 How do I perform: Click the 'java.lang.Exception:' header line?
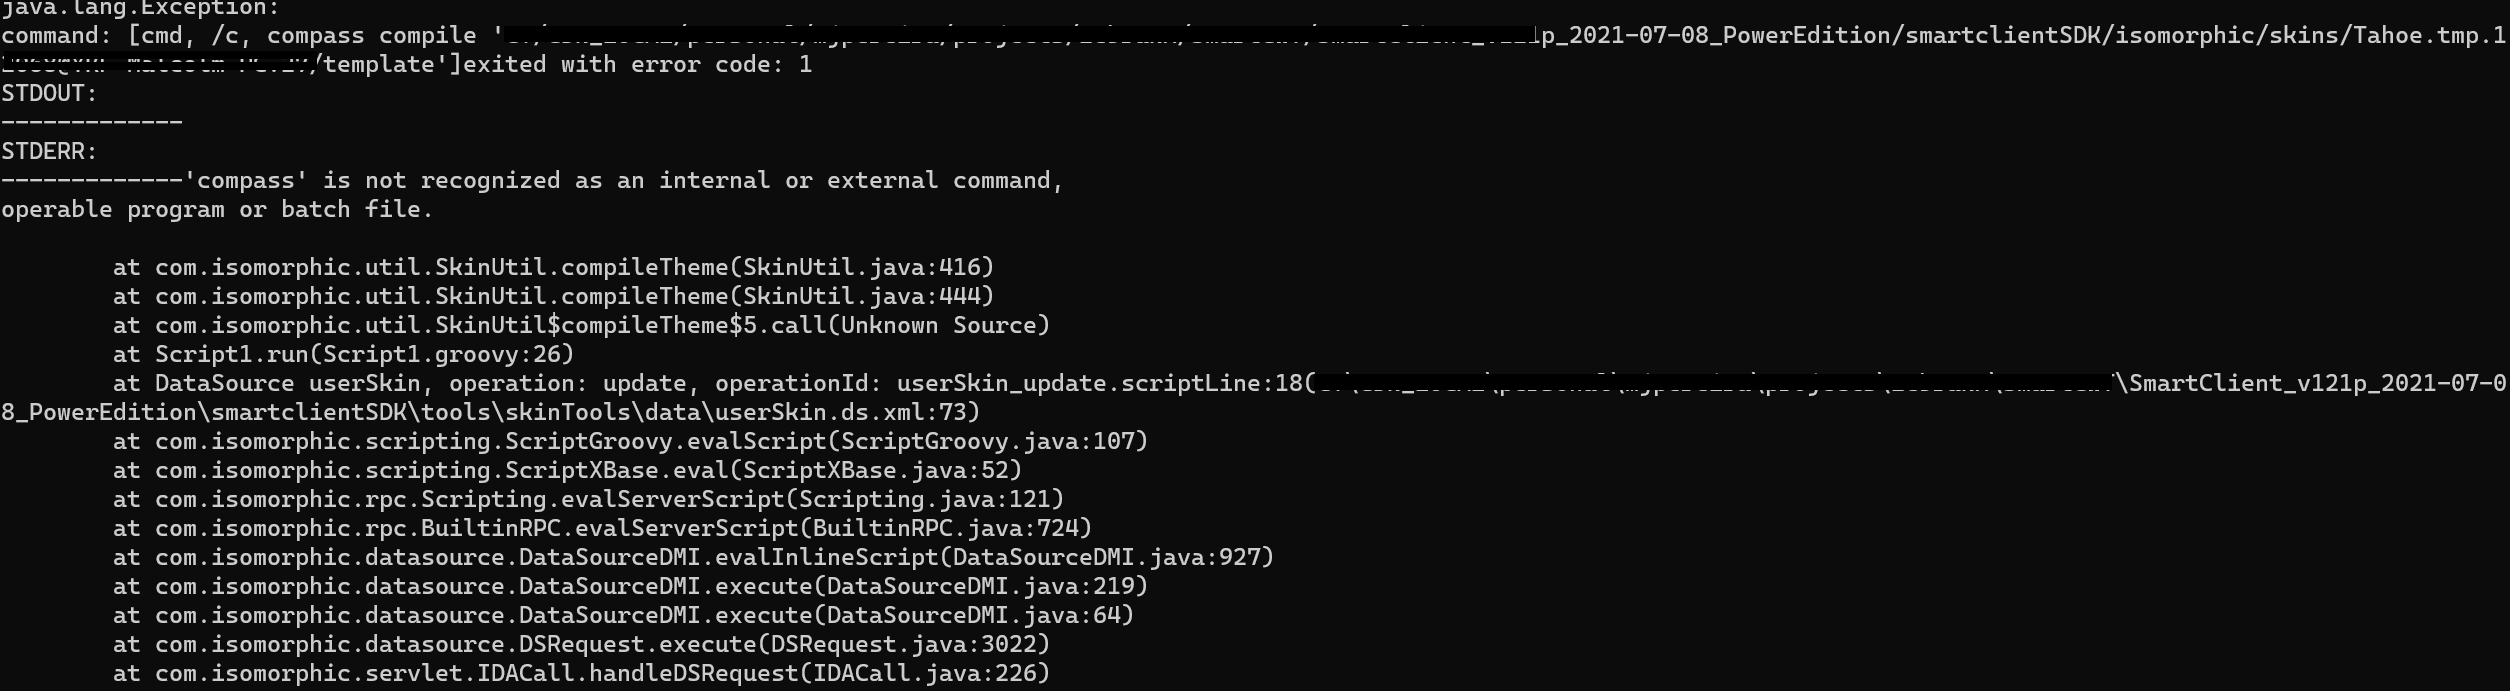(140, 8)
